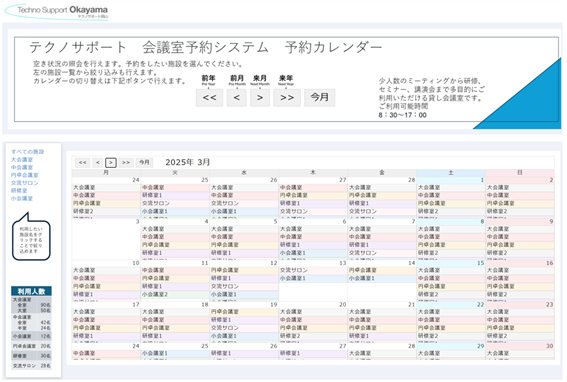Screen dimensions: 567x382
Task: Click the 2025年 3月 calendar title
Action: (x=188, y=162)
